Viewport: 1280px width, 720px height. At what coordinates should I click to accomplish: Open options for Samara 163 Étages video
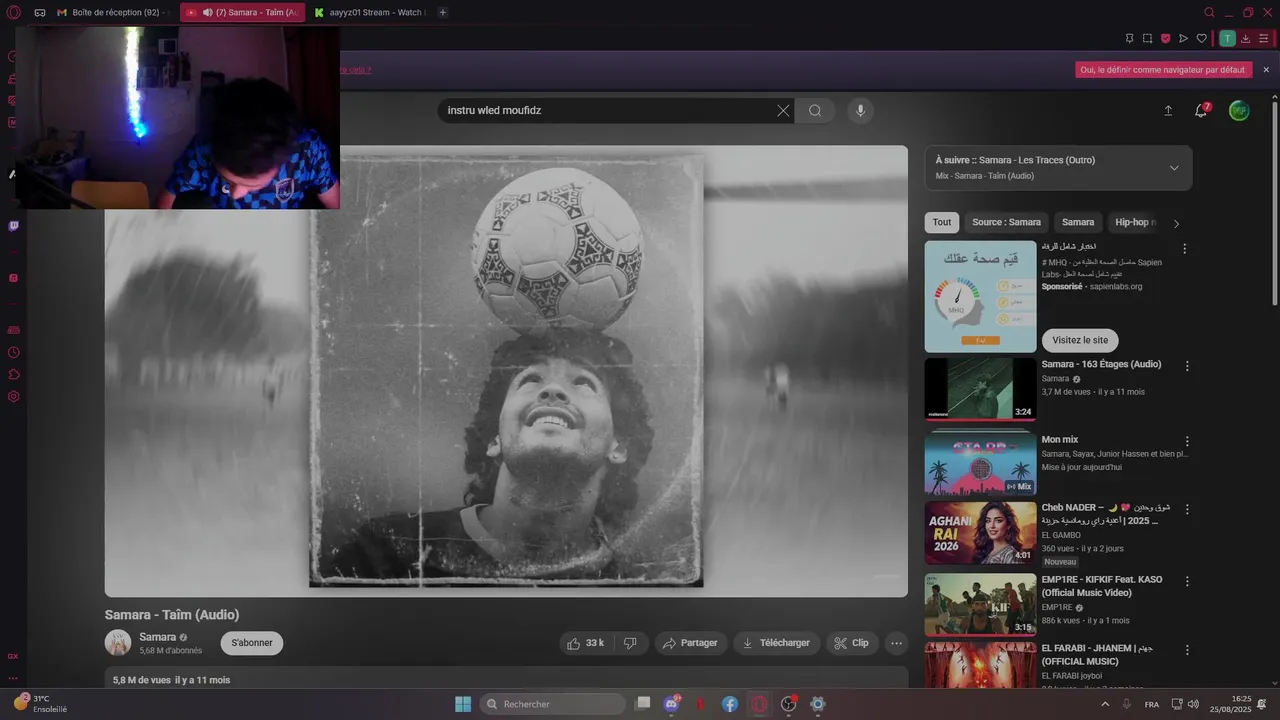pos(1187,366)
